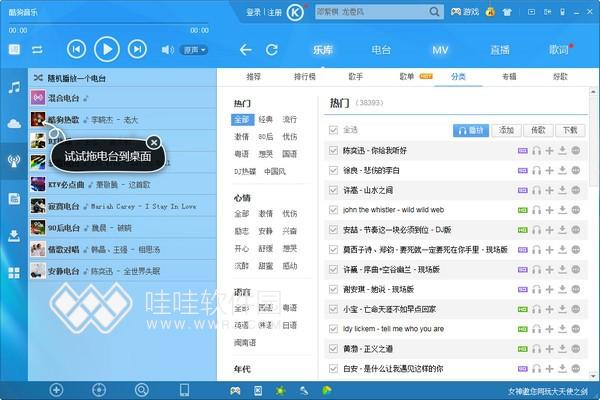Click the 添加 add button
Screen dimensions: 600x400
pos(506,131)
